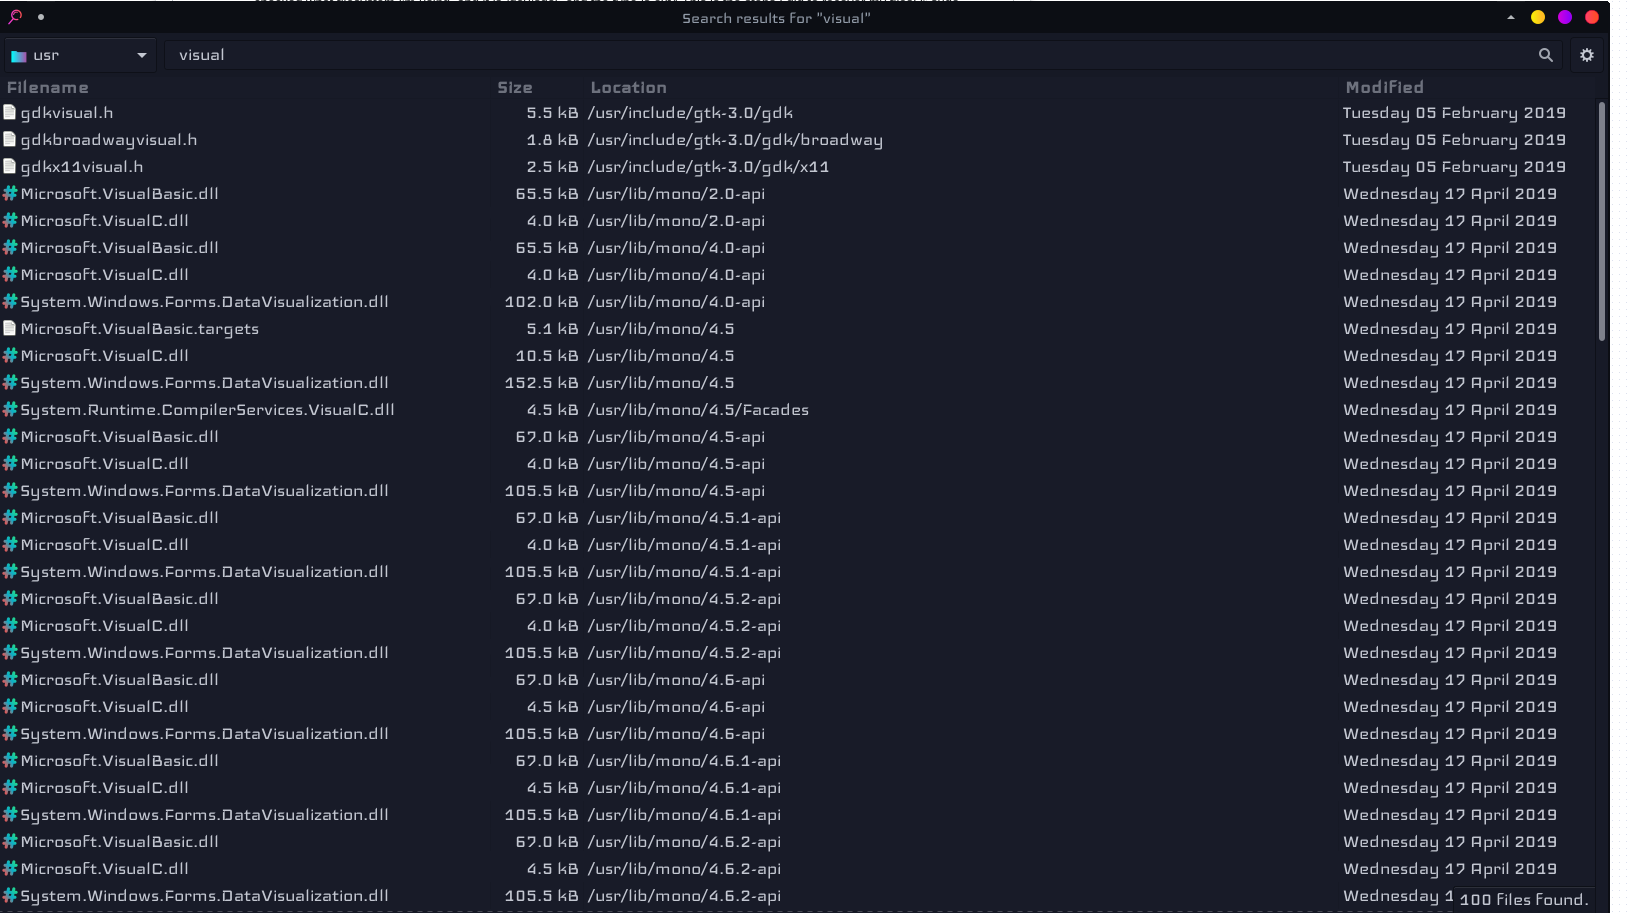1627x913 pixels.
Task: Click the file icon next to Microsoft.VisualBasic.targets
Action: tap(10, 328)
